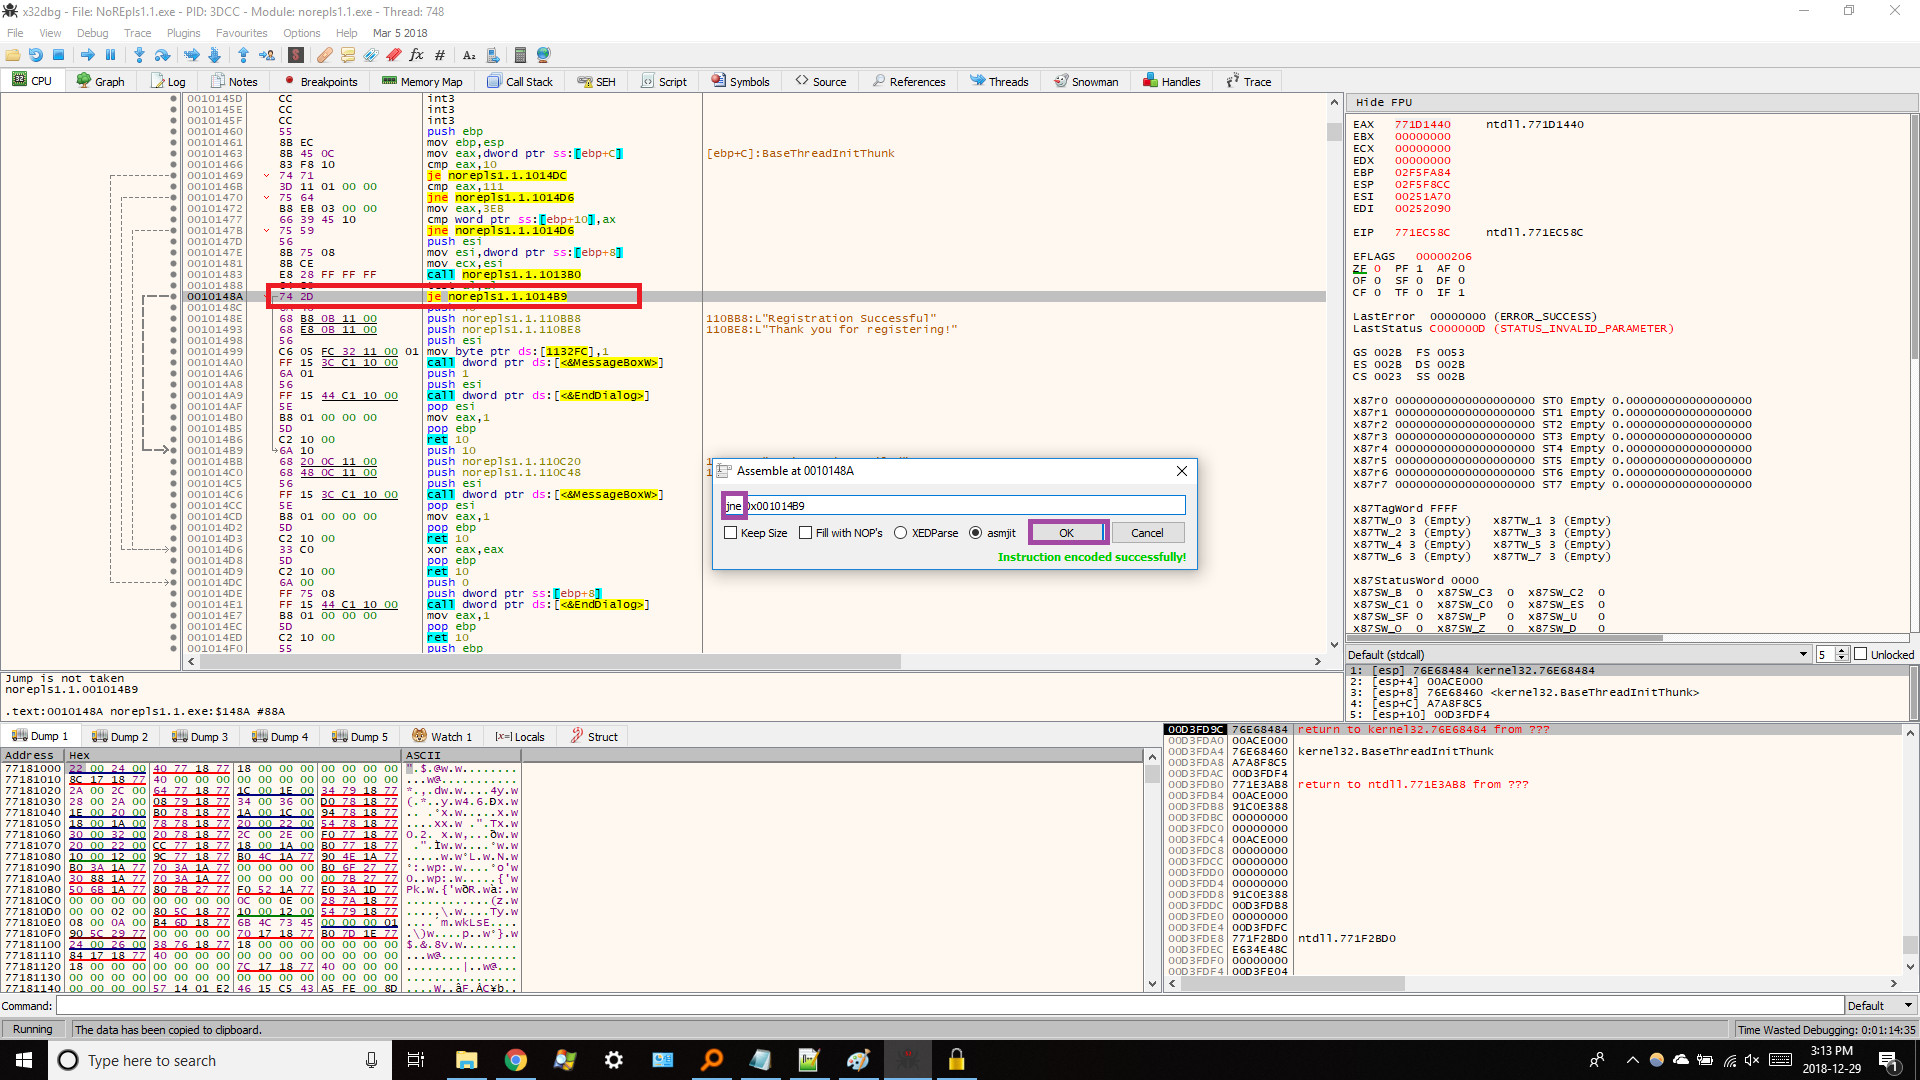The width and height of the screenshot is (1920, 1080).
Task: Open calling convention dropdown Default (stdcall)
Action: pyautogui.click(x=1577, y=654)
